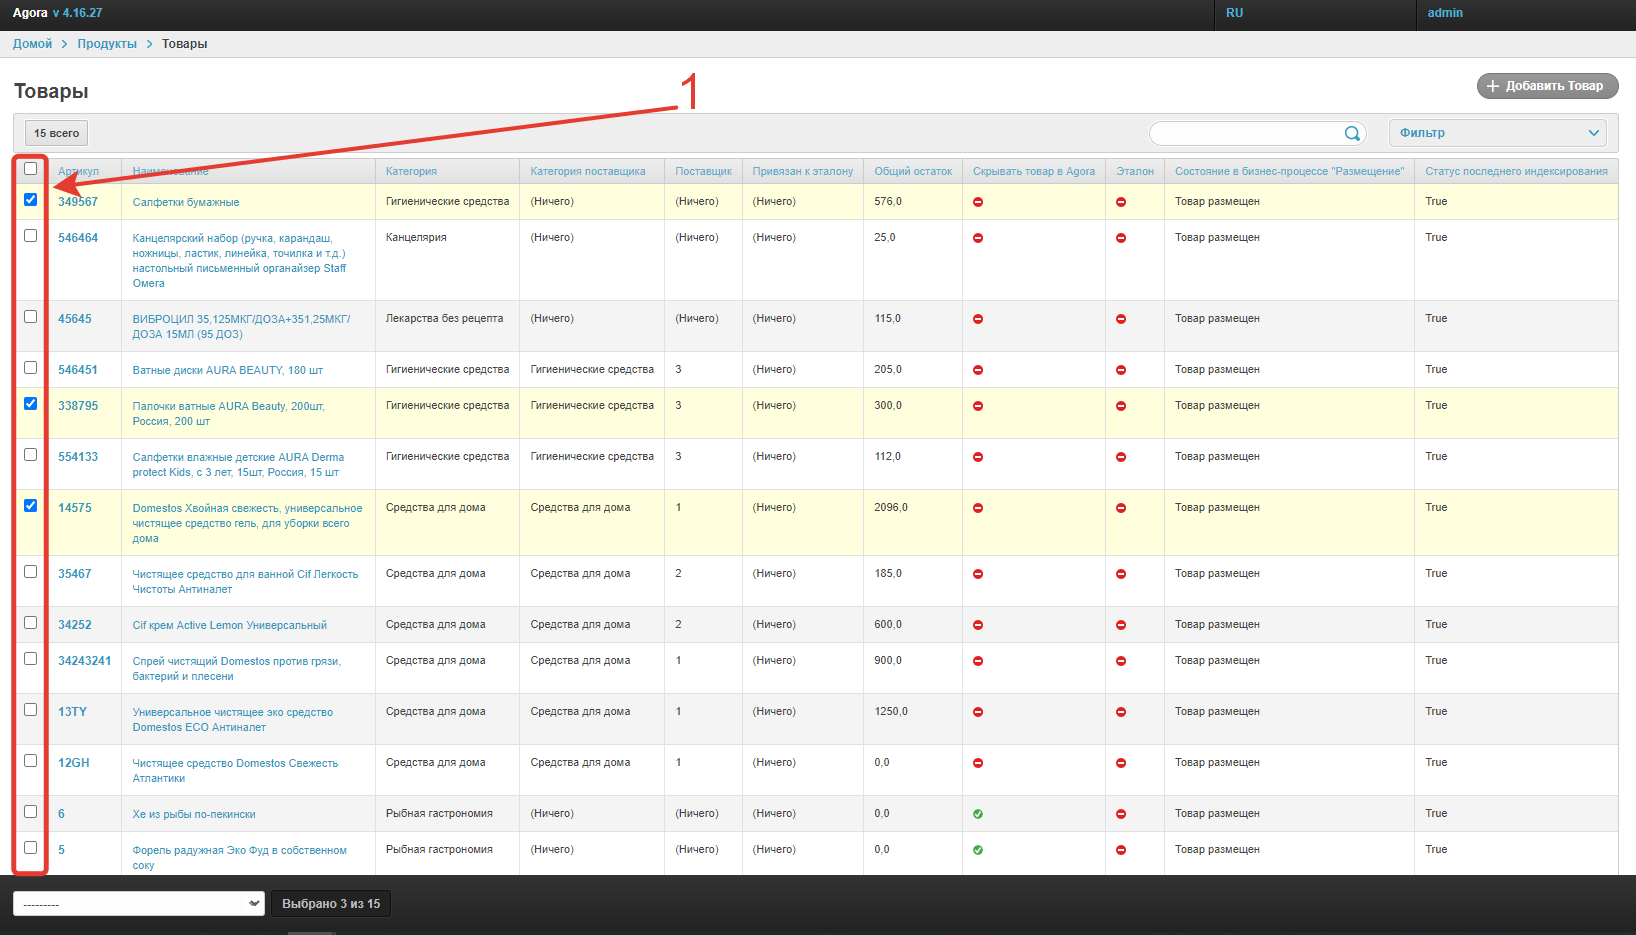Screen dimensions: 1636x935
Task: Click the Добавить Товар button
Action: tap(1547, 86)
